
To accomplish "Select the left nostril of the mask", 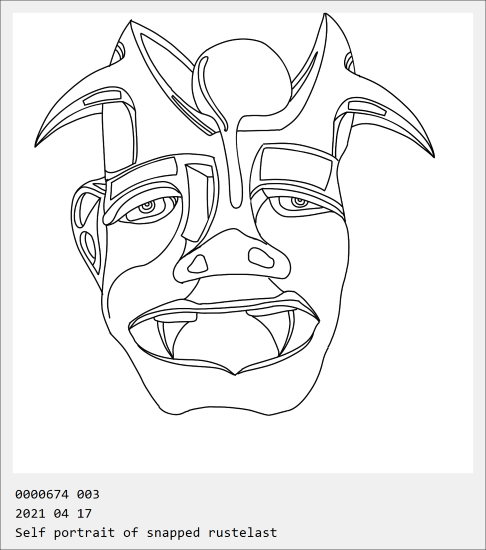I will (x=198, y=264).
